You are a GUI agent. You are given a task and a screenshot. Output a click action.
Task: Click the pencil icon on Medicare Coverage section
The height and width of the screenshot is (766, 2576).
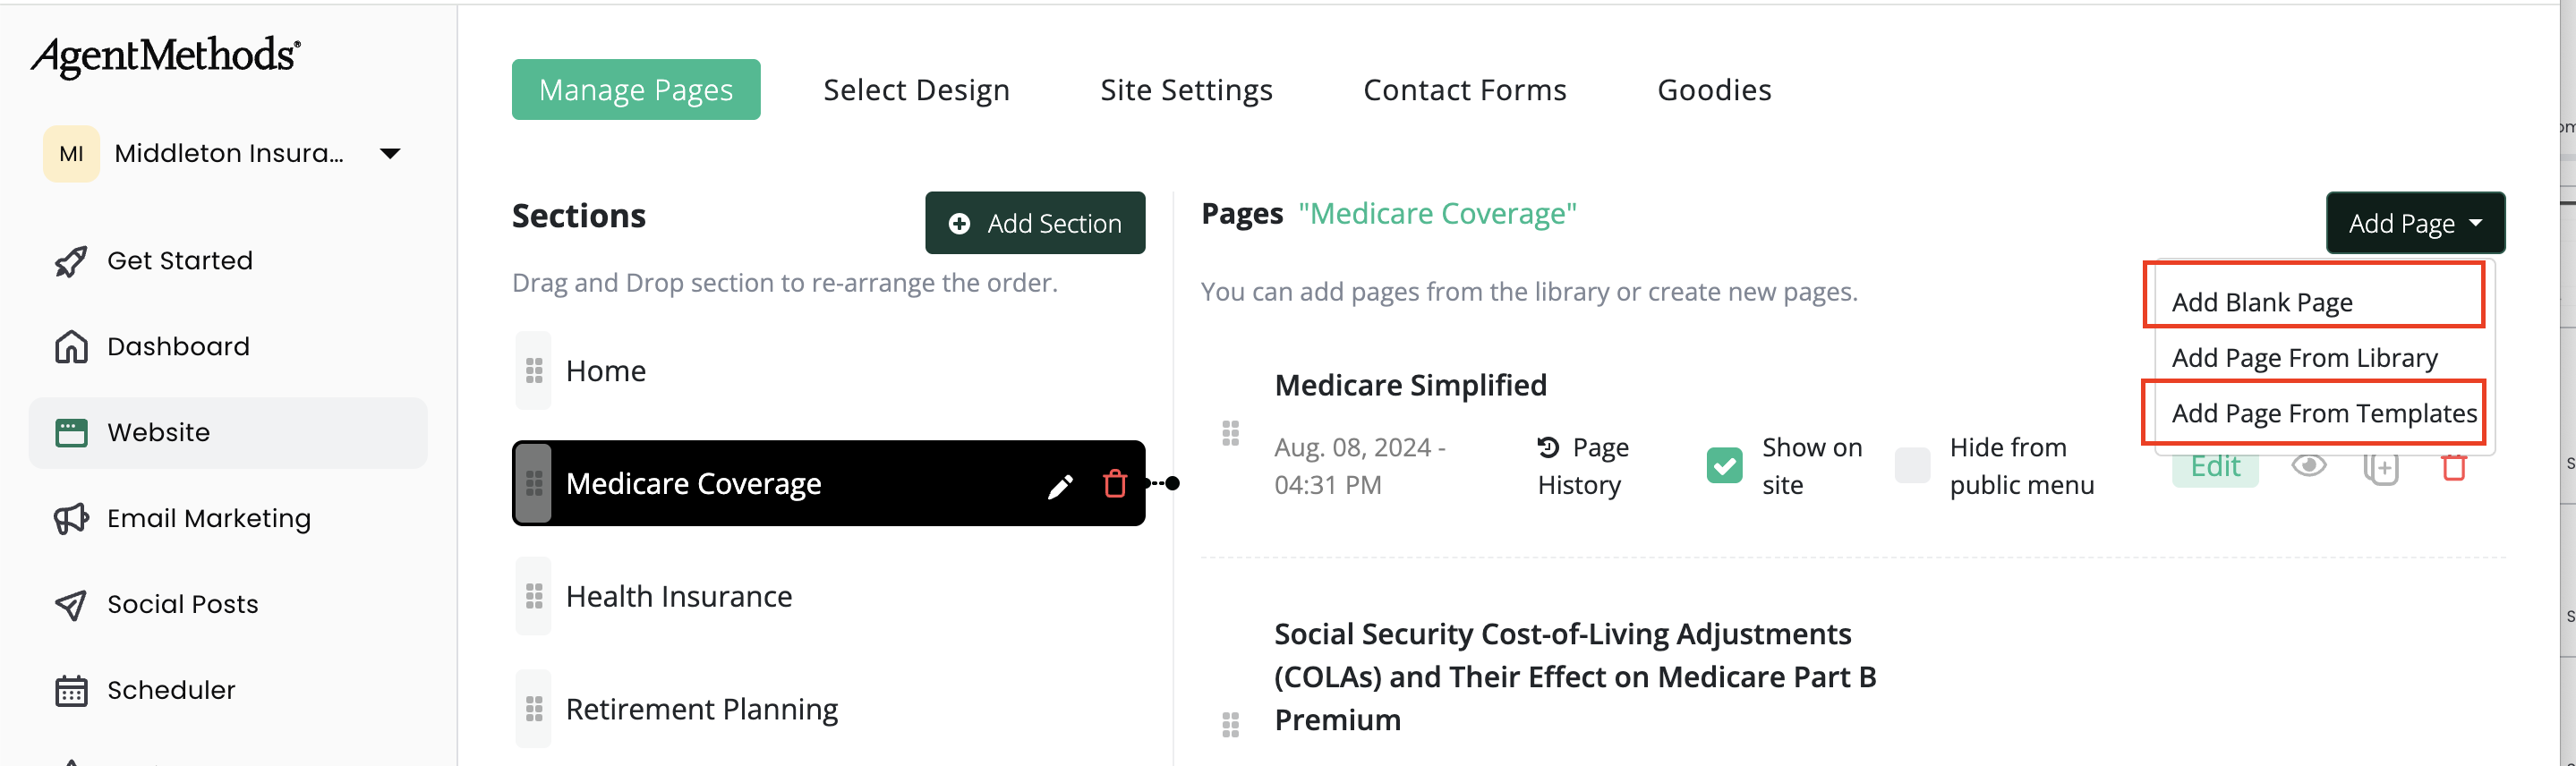pyautogui.click(x=1060, y=485)
